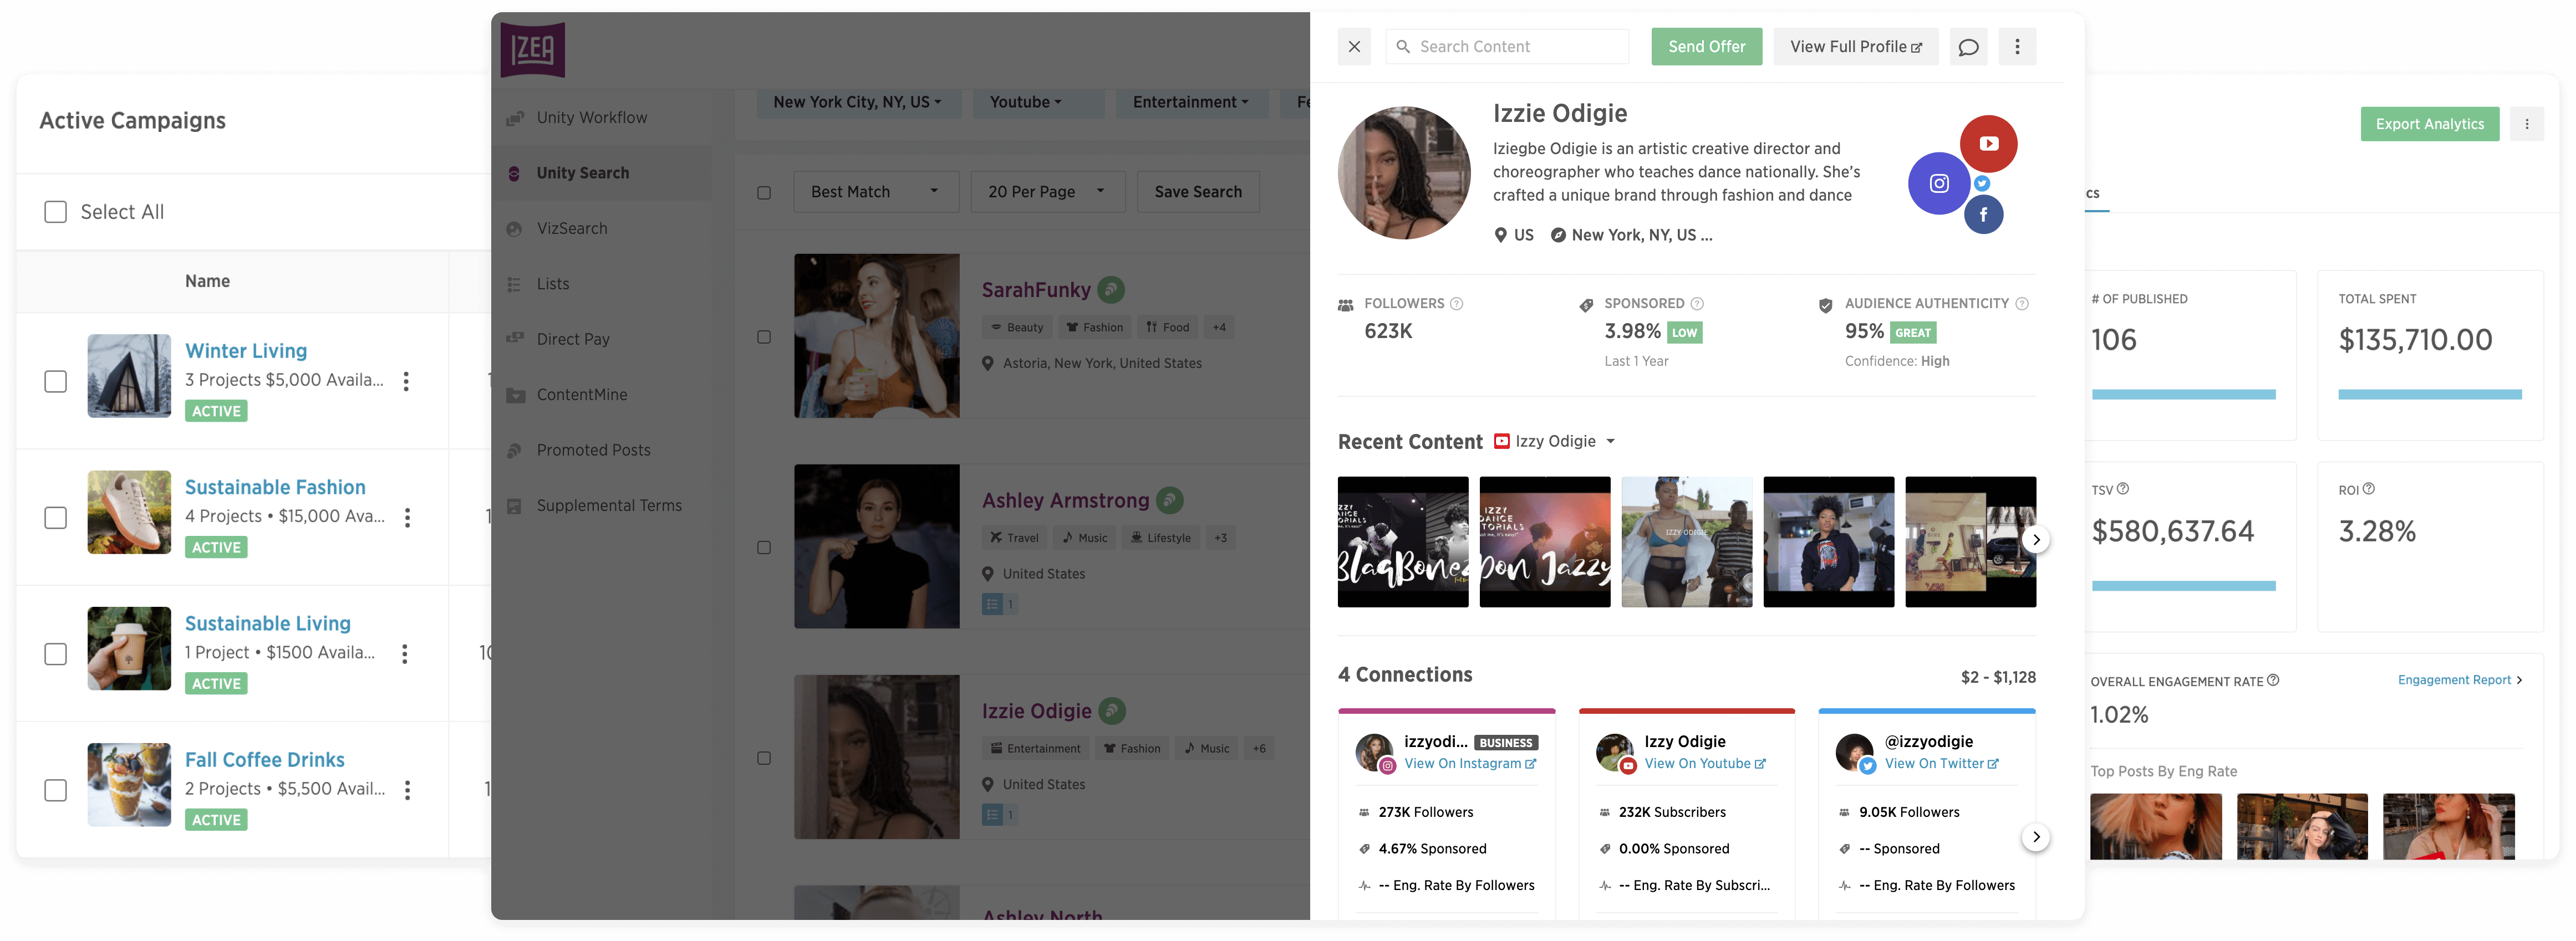The width and height of the screenshot is (2576, 941).
Task: Check the Sustainable Fashion campaign checkbox
Action: (x=55, y=517)
